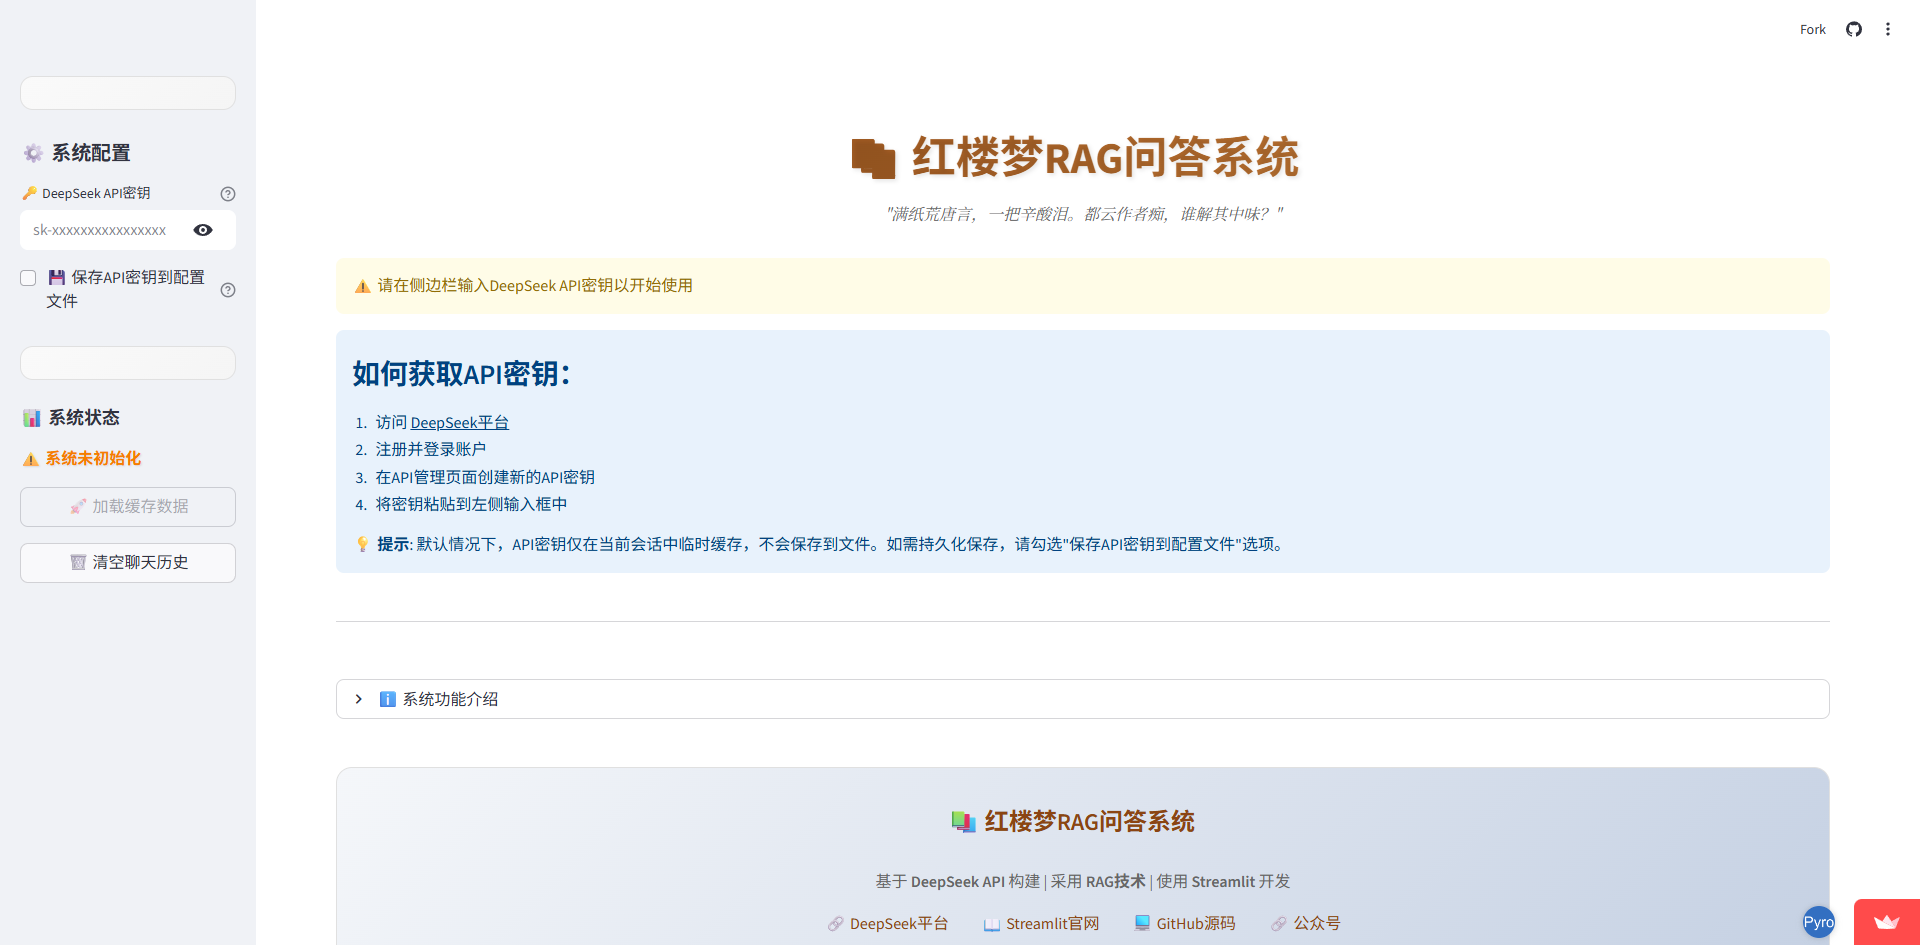Open the GitHub repository icon
The width and height of the screenshot is (1920, 945).
[1854, 29]
